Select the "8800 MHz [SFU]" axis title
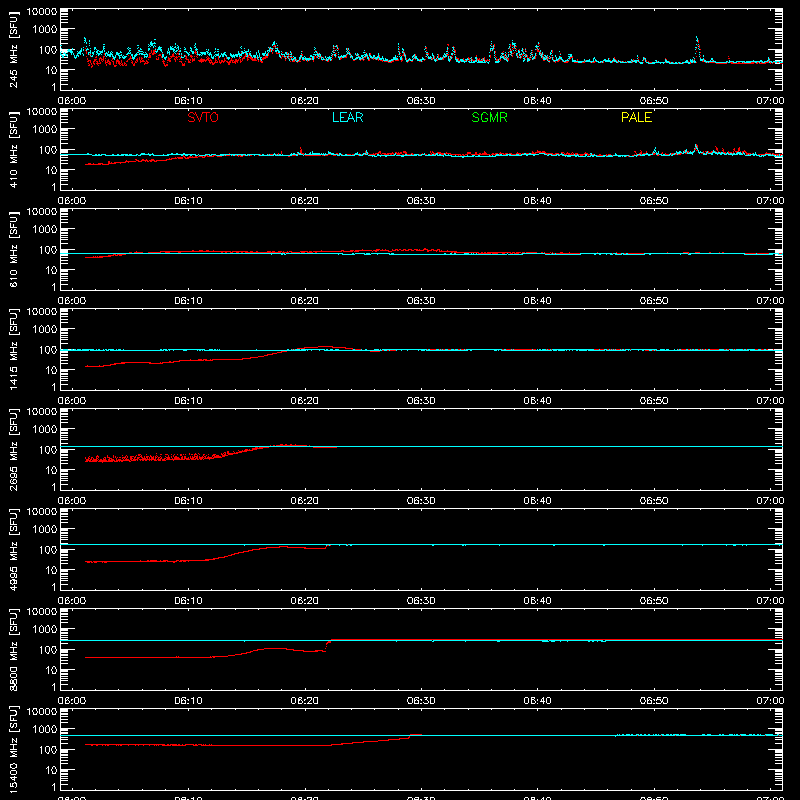This screenshot has height=800, width=800. click(14, 649)
